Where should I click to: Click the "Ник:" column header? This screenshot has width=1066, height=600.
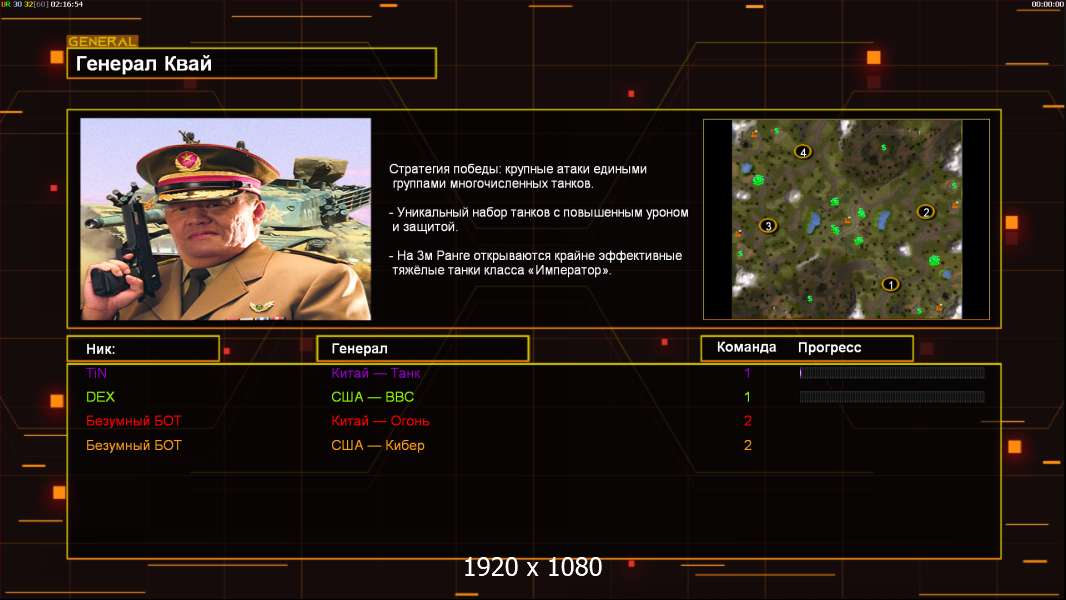pyautogui.click(x=142, y=349)
